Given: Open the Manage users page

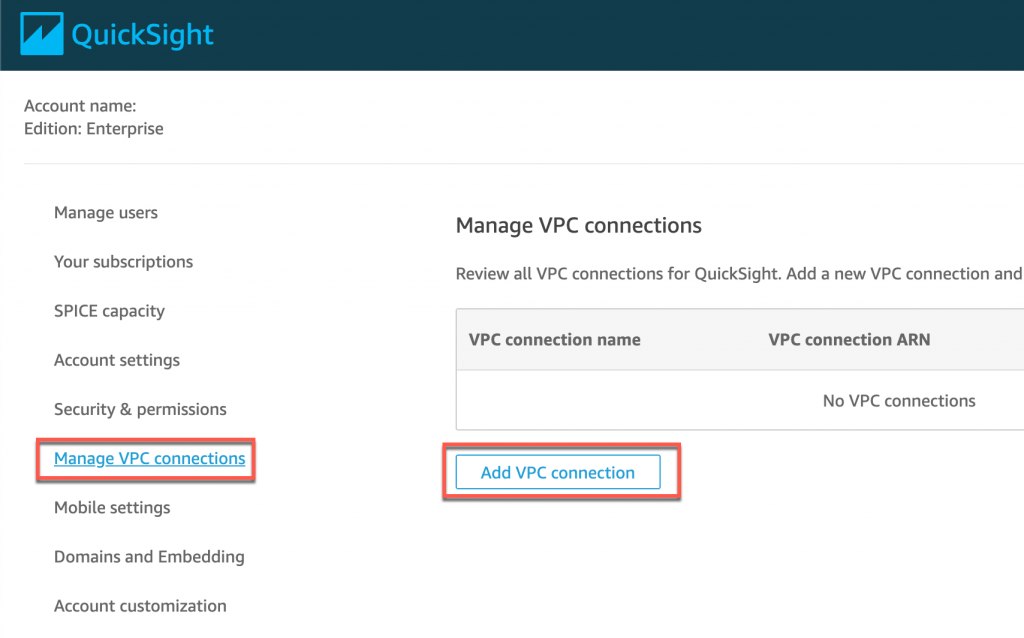Looking at the screenshot, I should 106,213.
